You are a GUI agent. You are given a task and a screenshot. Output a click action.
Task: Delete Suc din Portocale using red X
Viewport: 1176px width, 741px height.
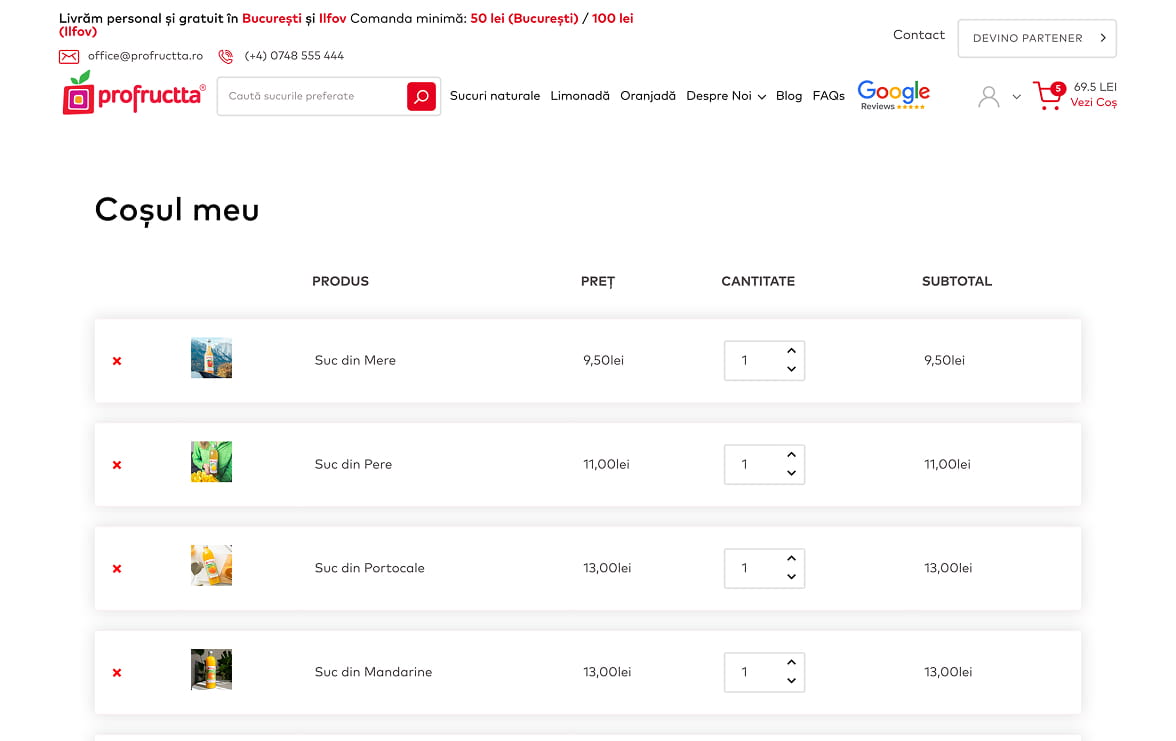(x=117, y=569)
